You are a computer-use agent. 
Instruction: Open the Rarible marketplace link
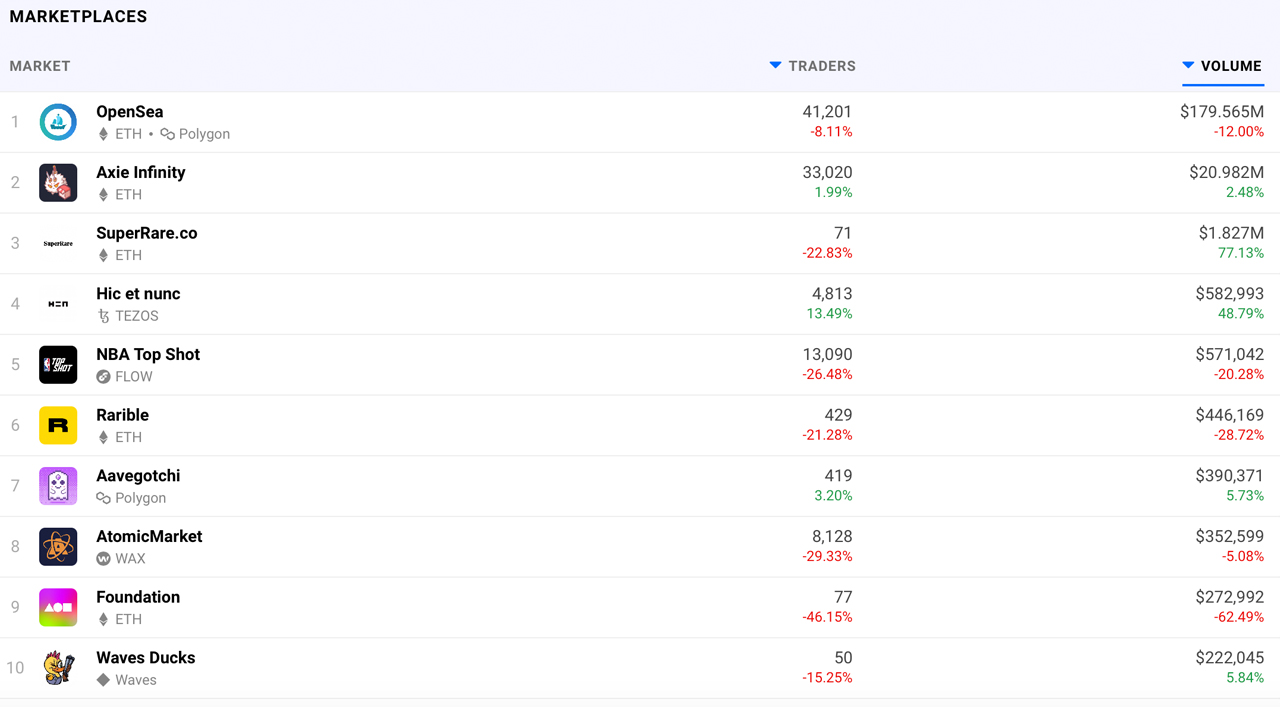pos(122,415)
